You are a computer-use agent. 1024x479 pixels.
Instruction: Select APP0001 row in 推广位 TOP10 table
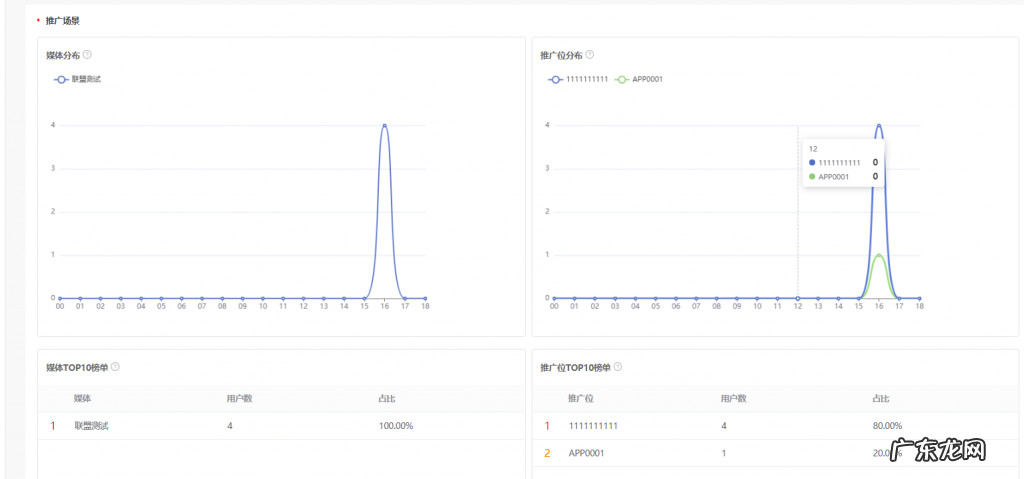(x=586, y=453)
